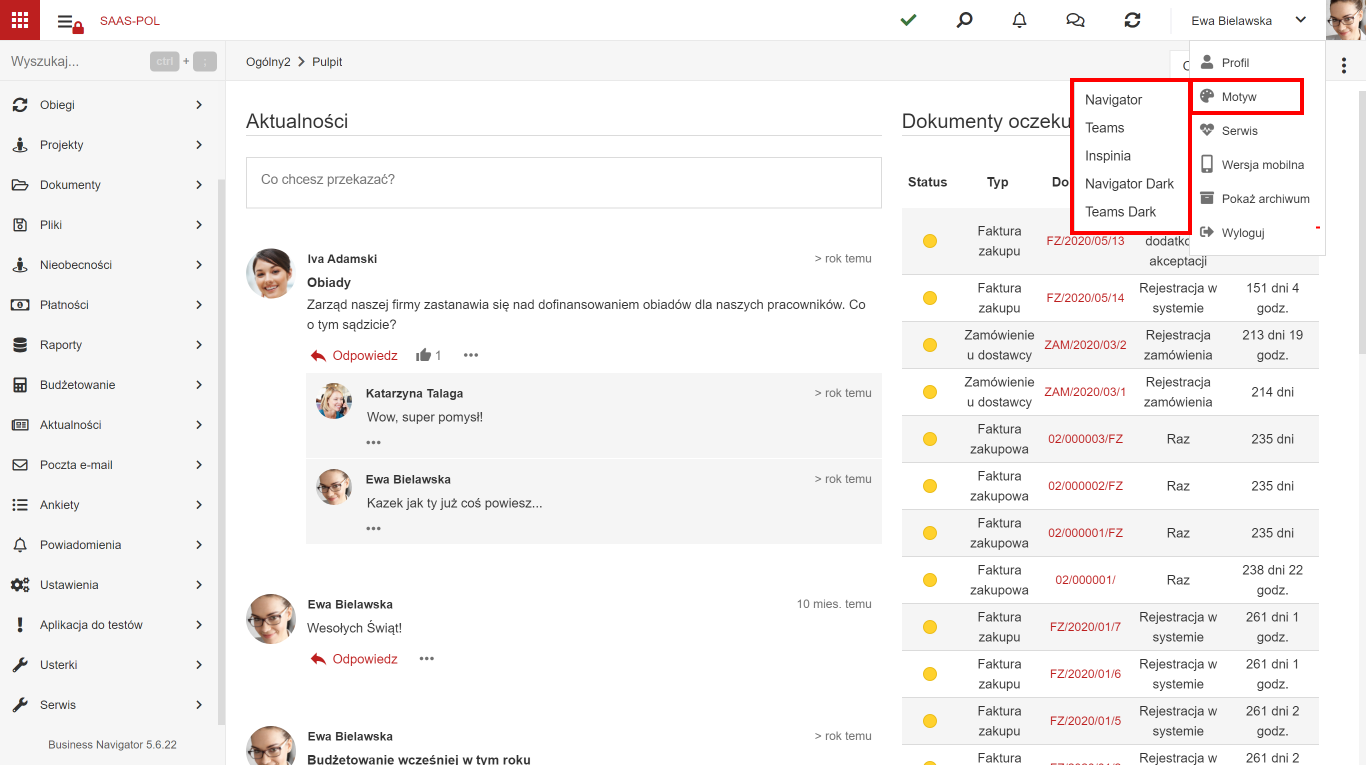Click the green checkmark status icon
The width and height of the screenshot is (1366, 765).
[908, 20]
